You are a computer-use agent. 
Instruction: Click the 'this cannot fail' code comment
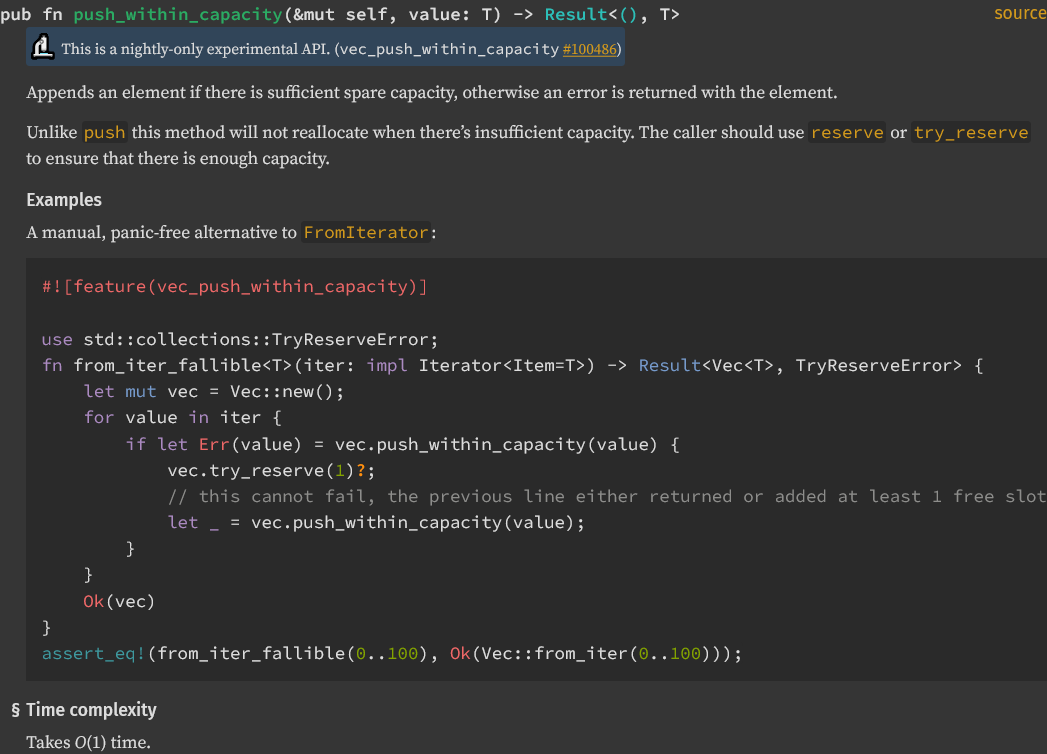(x=600, y=497)
